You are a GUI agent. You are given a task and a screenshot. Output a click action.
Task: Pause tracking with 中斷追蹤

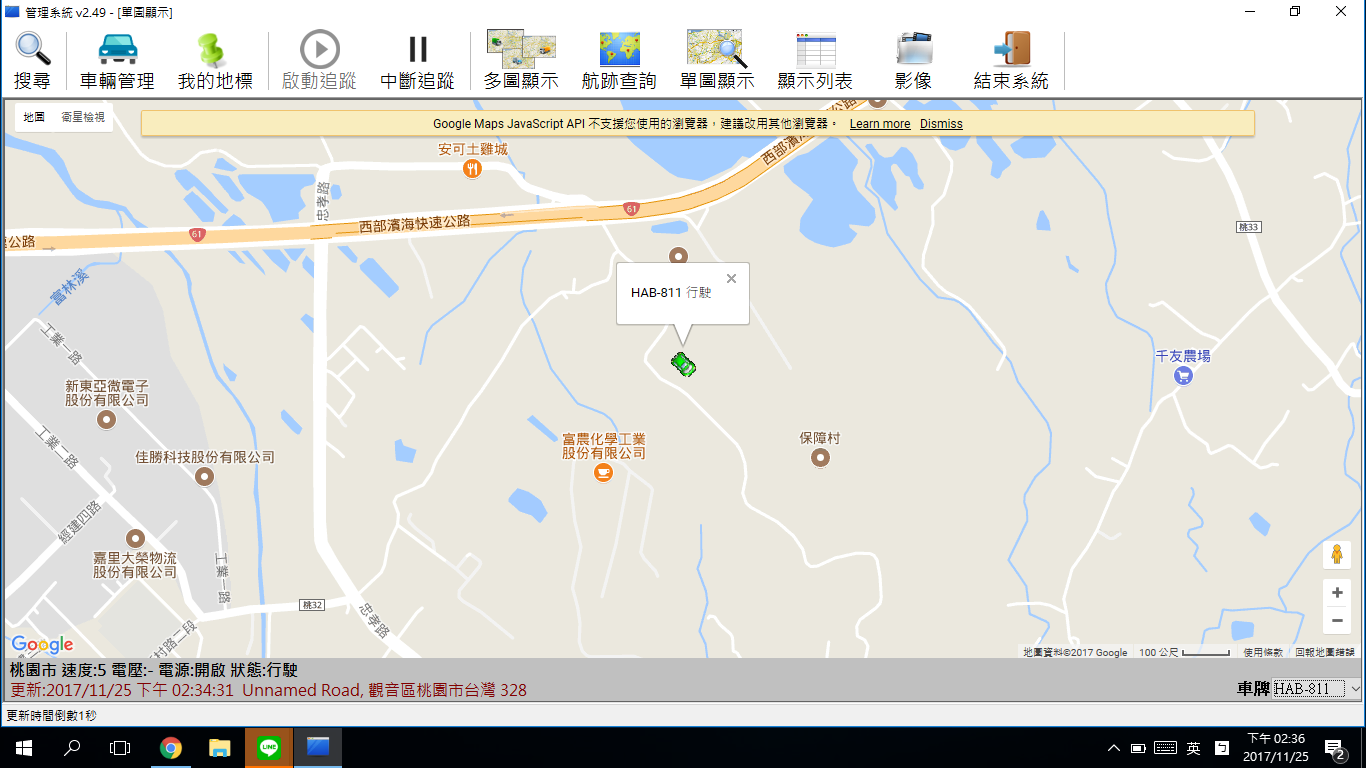click(417, 61)
